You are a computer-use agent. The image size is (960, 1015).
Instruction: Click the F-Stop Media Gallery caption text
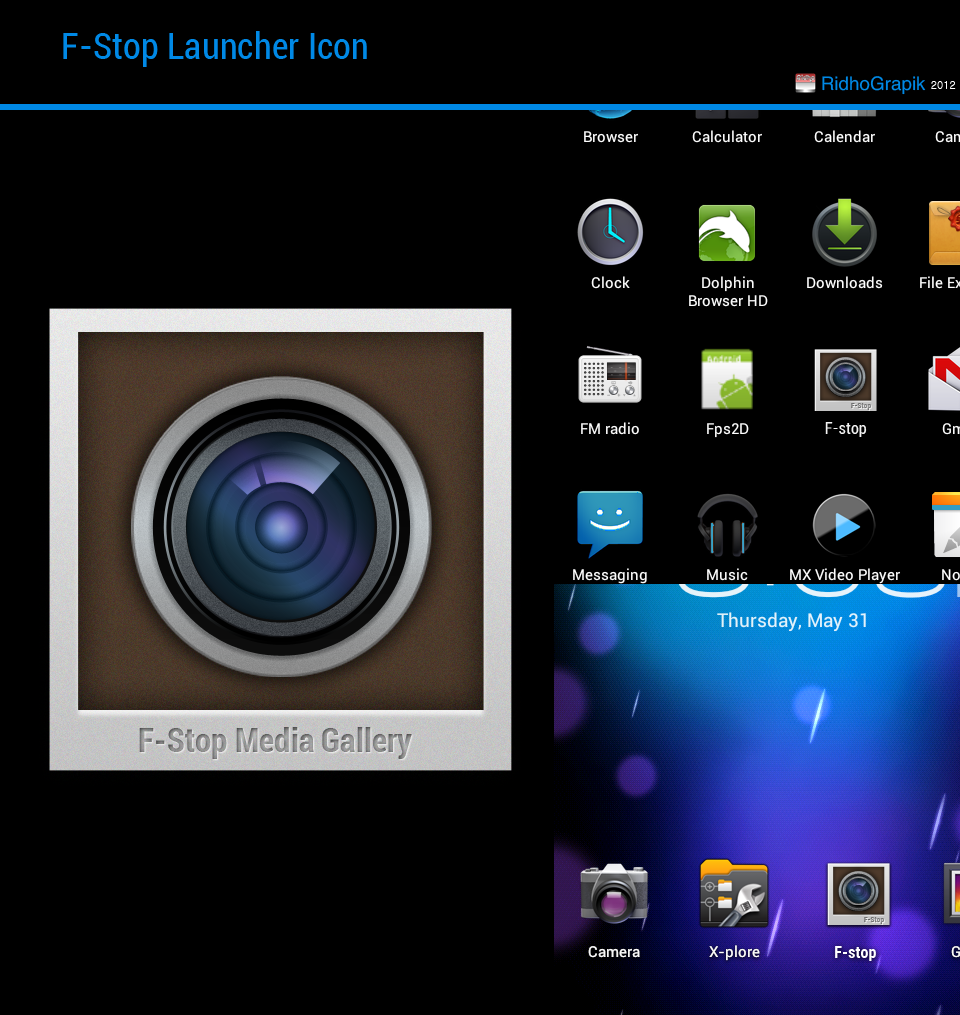(274, 741)
